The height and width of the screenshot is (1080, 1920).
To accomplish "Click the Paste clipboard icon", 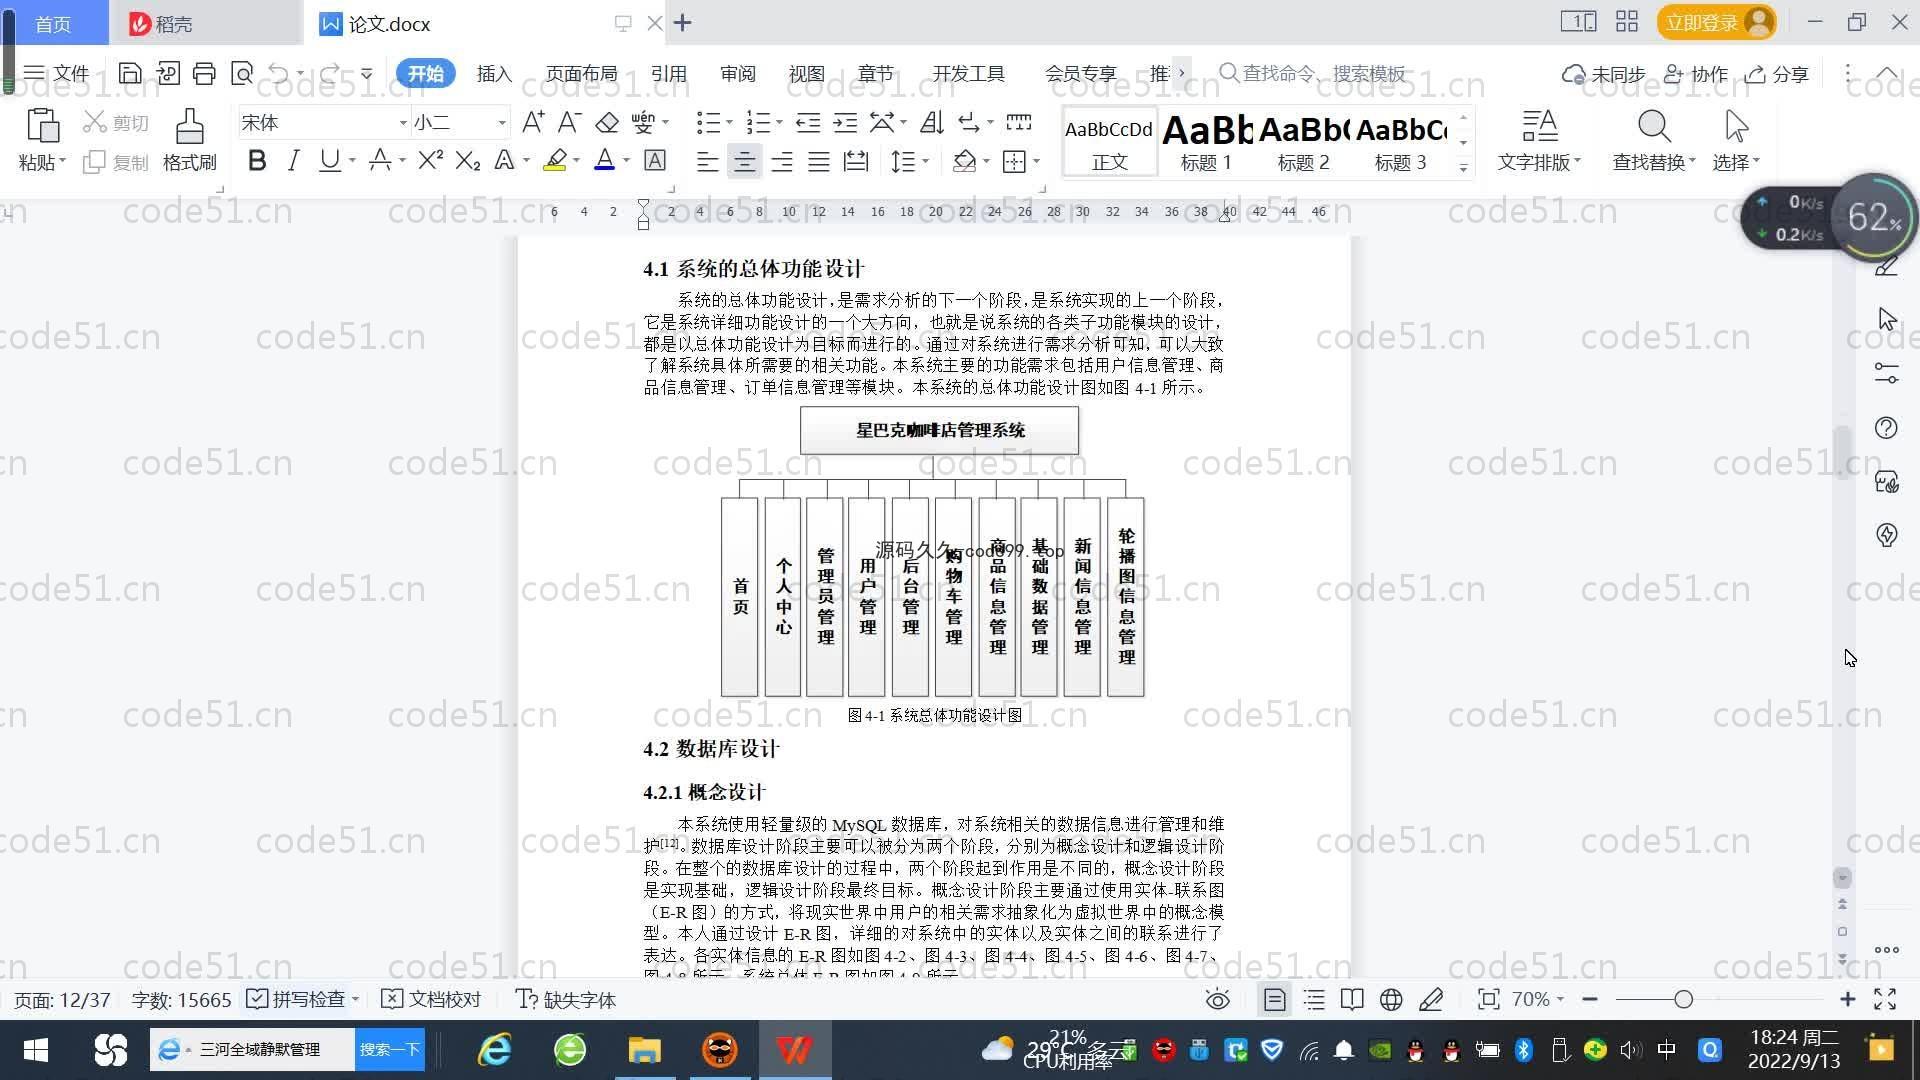I will [x=42, y=127].
